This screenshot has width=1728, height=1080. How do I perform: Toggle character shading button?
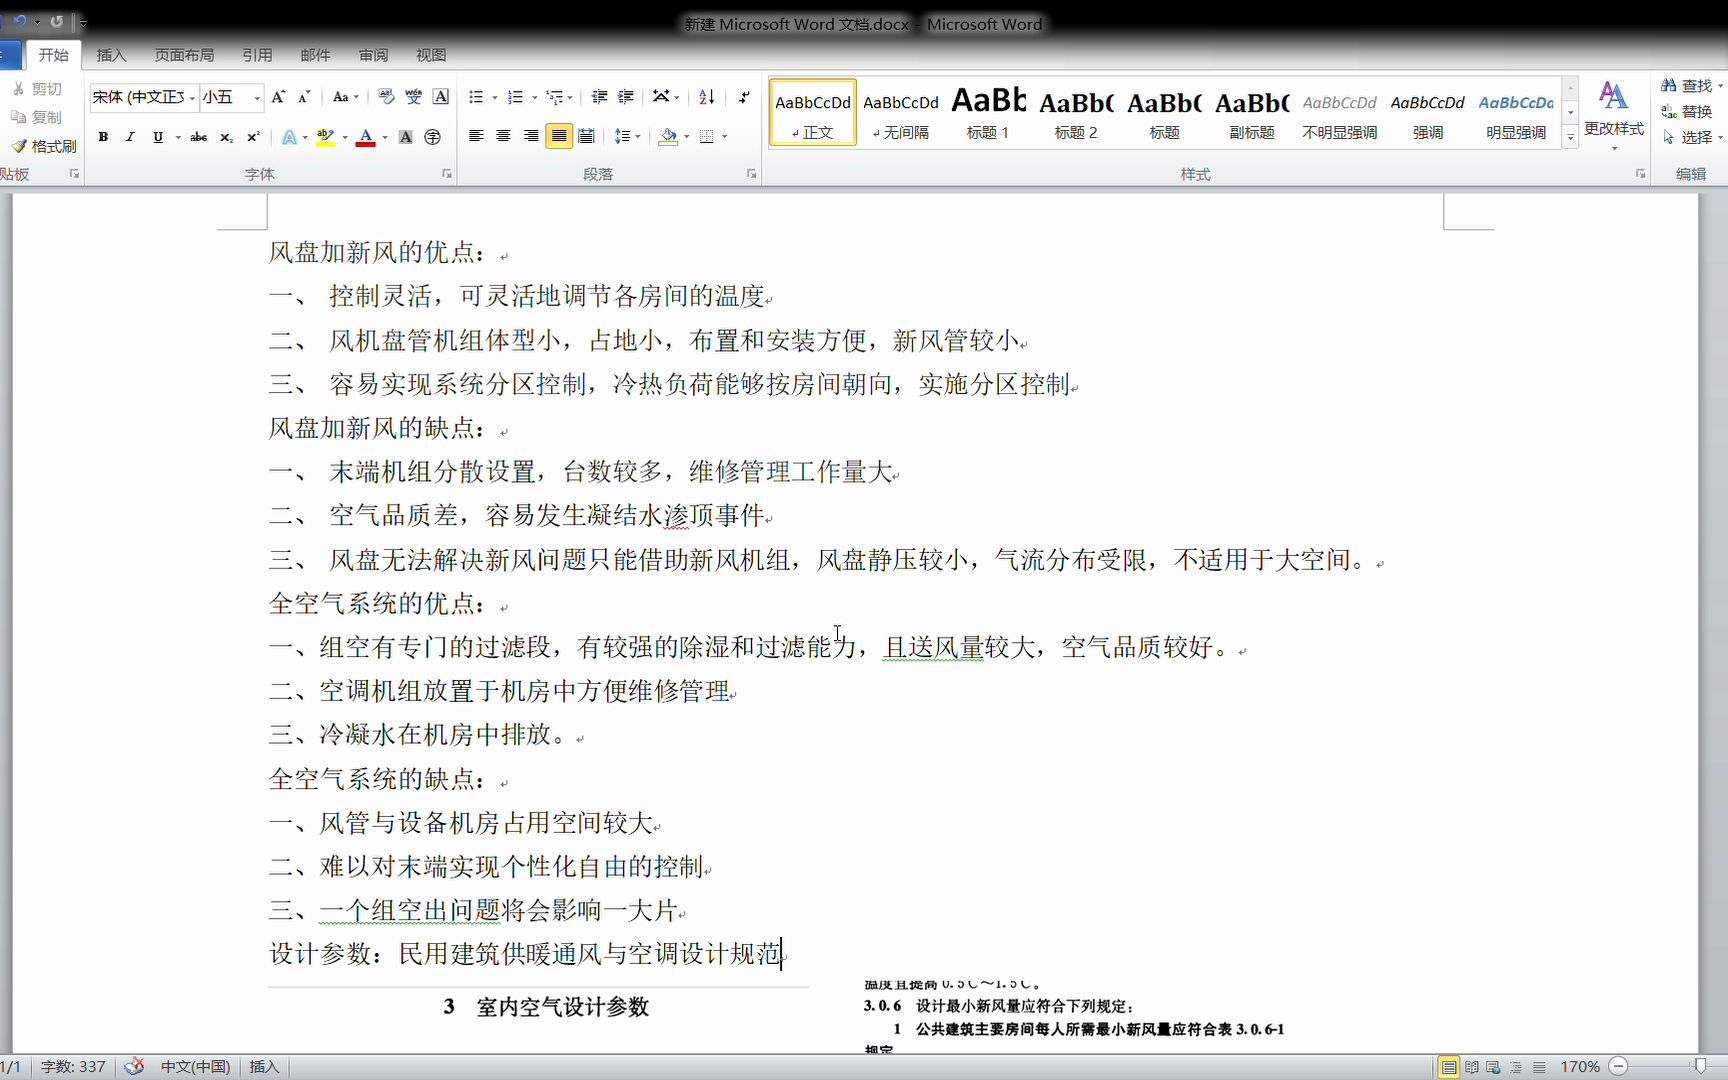click(406, 137)
